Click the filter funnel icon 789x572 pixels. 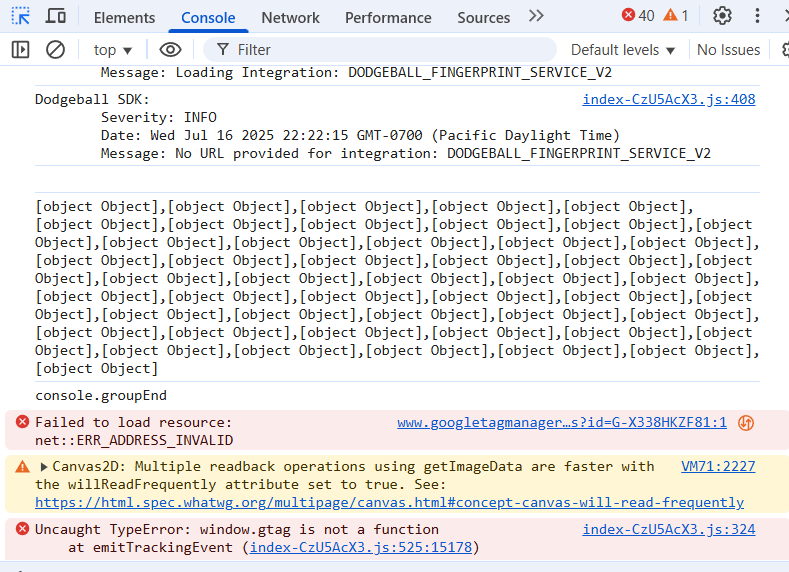[222, 49]
